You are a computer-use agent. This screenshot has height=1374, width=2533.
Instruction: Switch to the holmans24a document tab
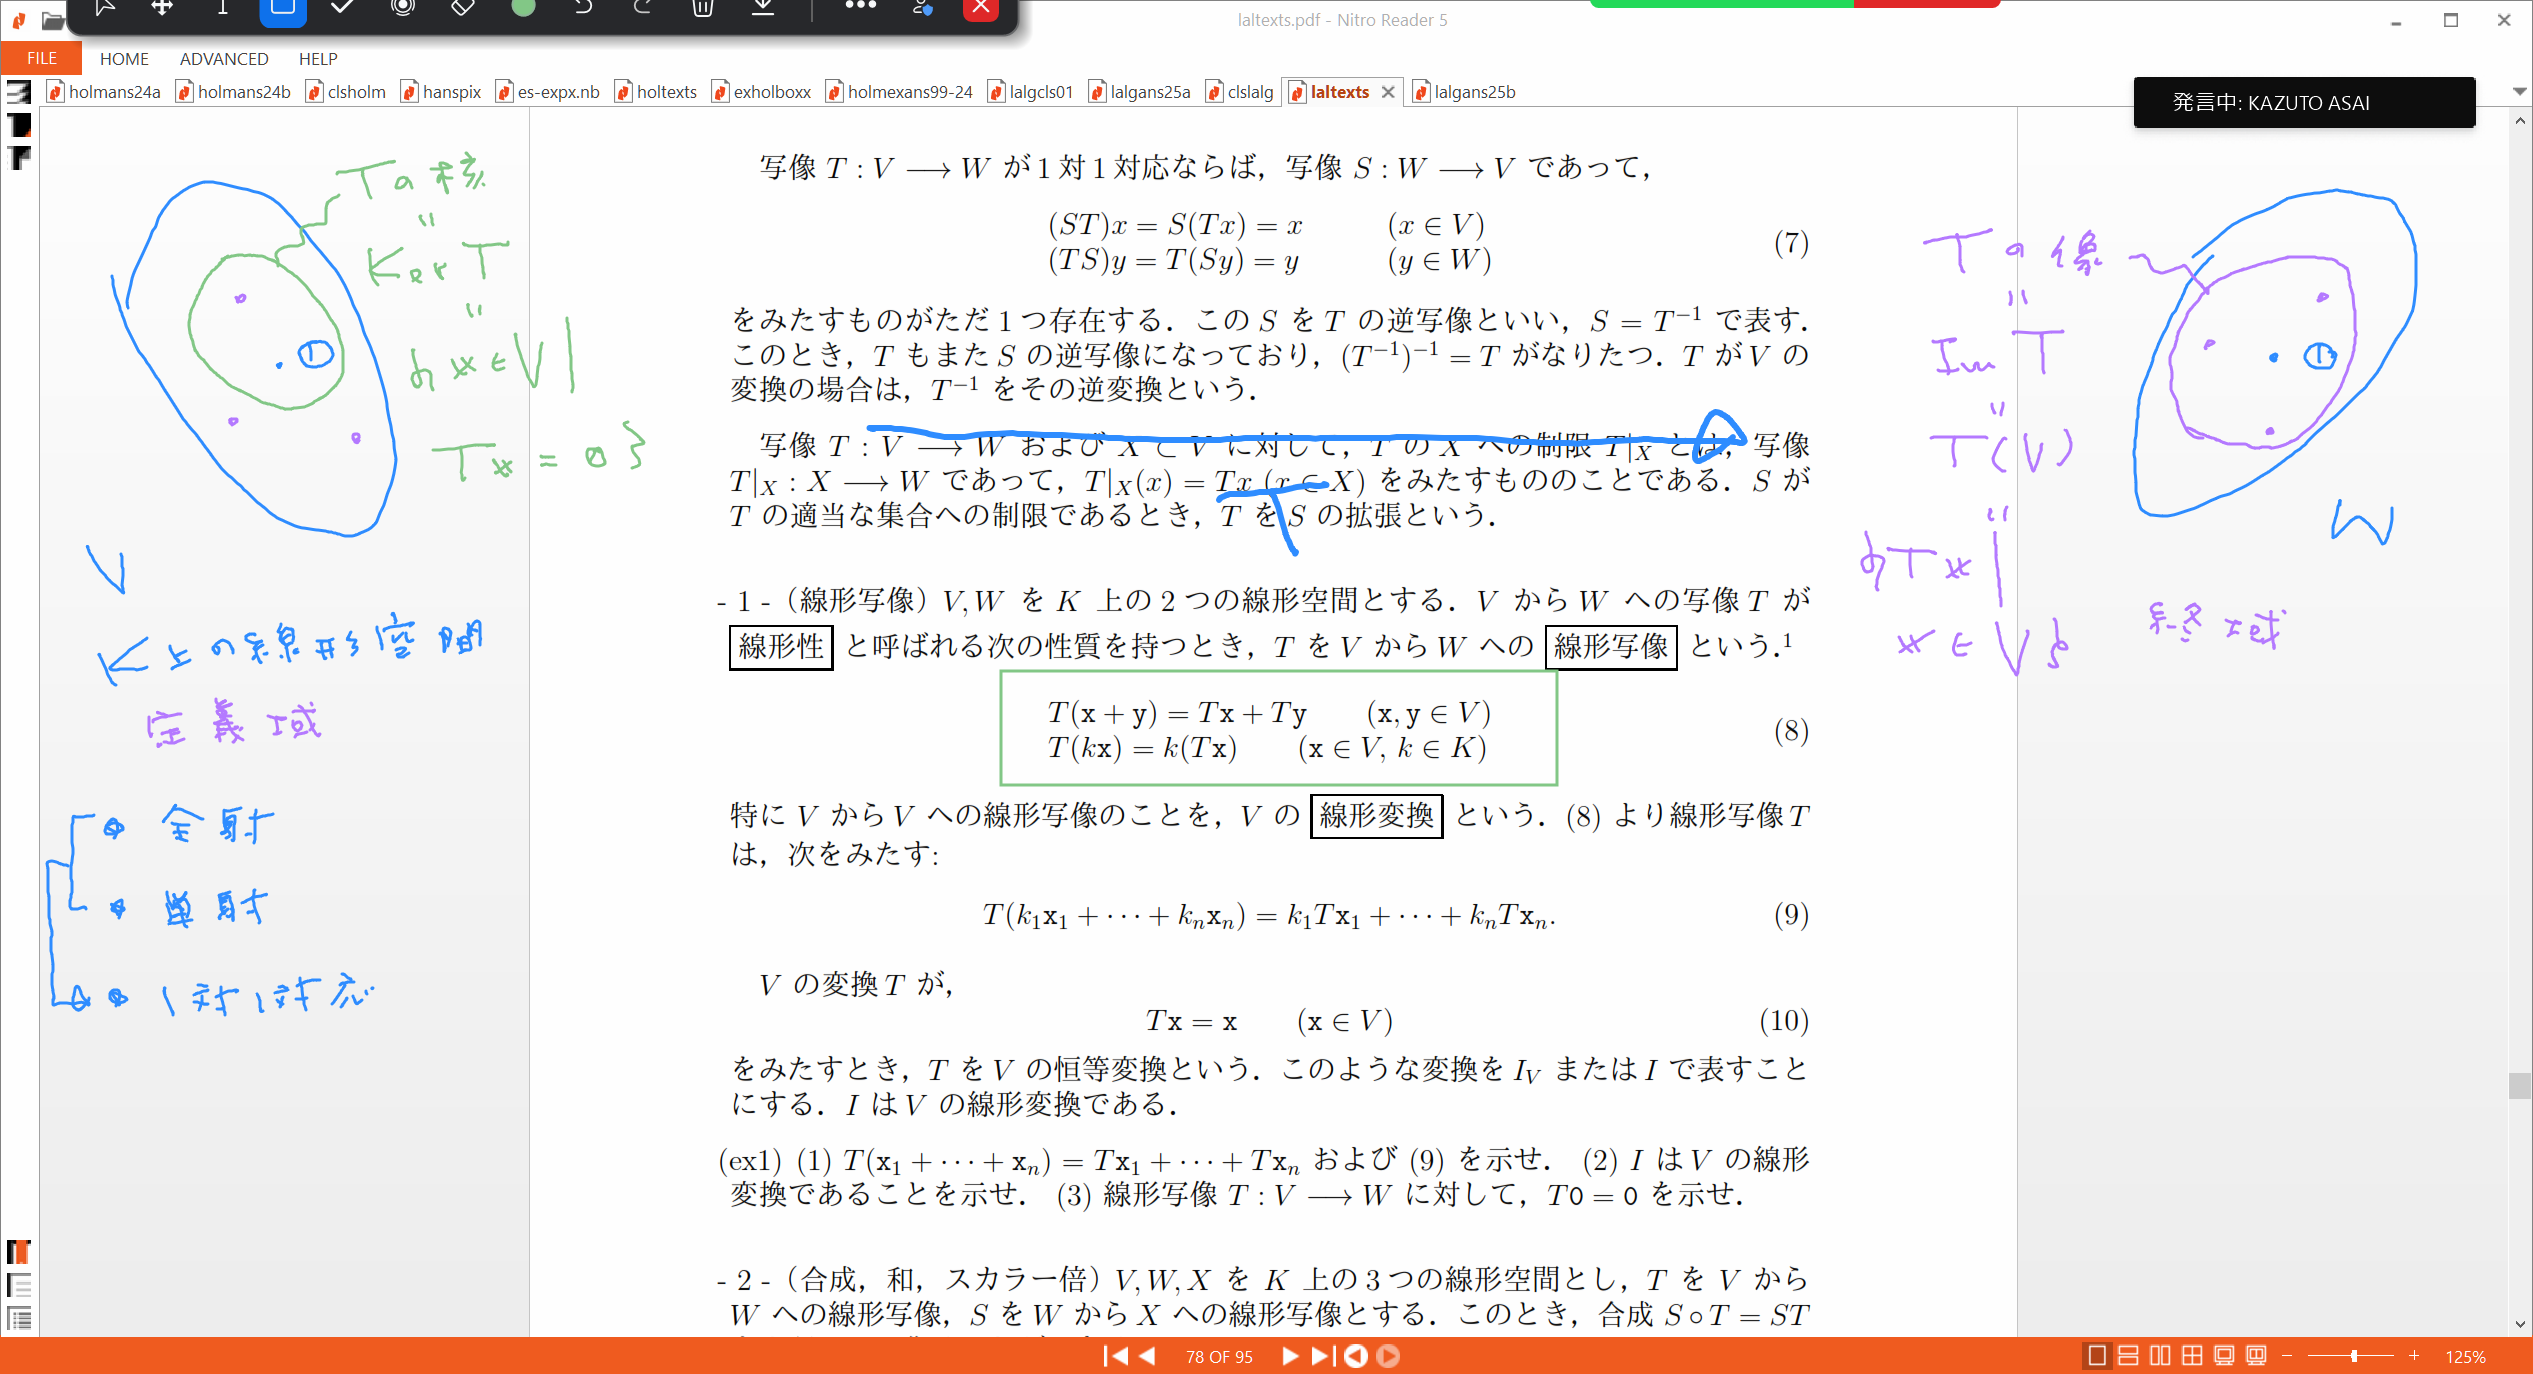tap(104, 92)
